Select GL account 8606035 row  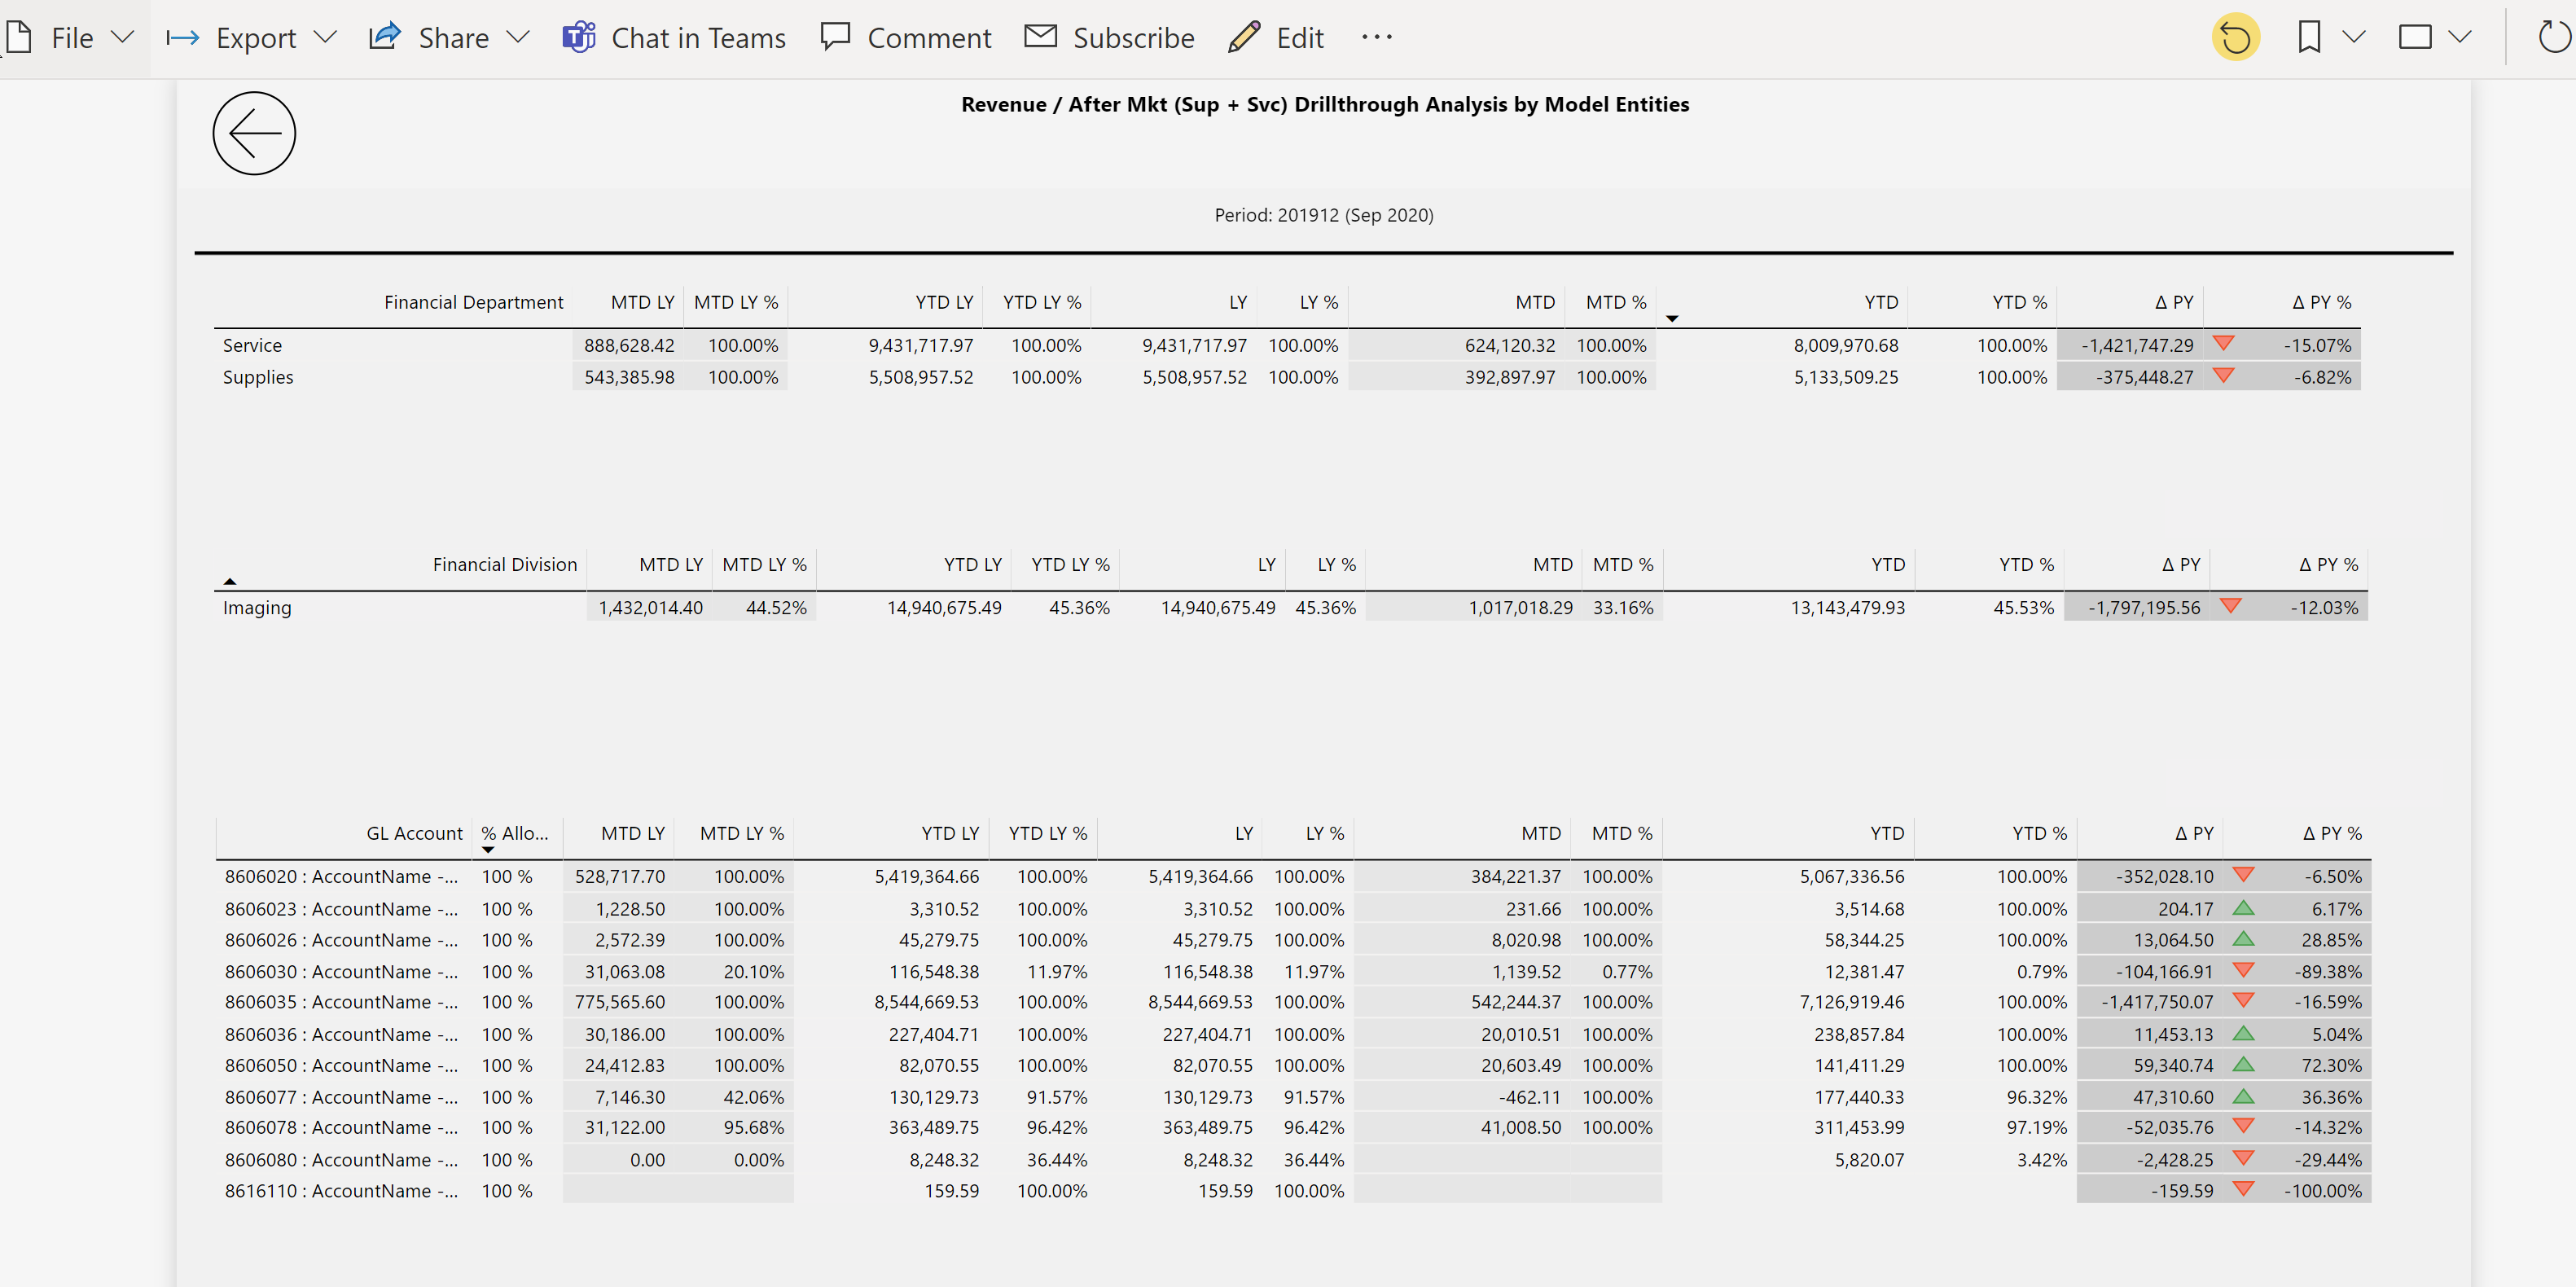click(x=1293, y=1002)
